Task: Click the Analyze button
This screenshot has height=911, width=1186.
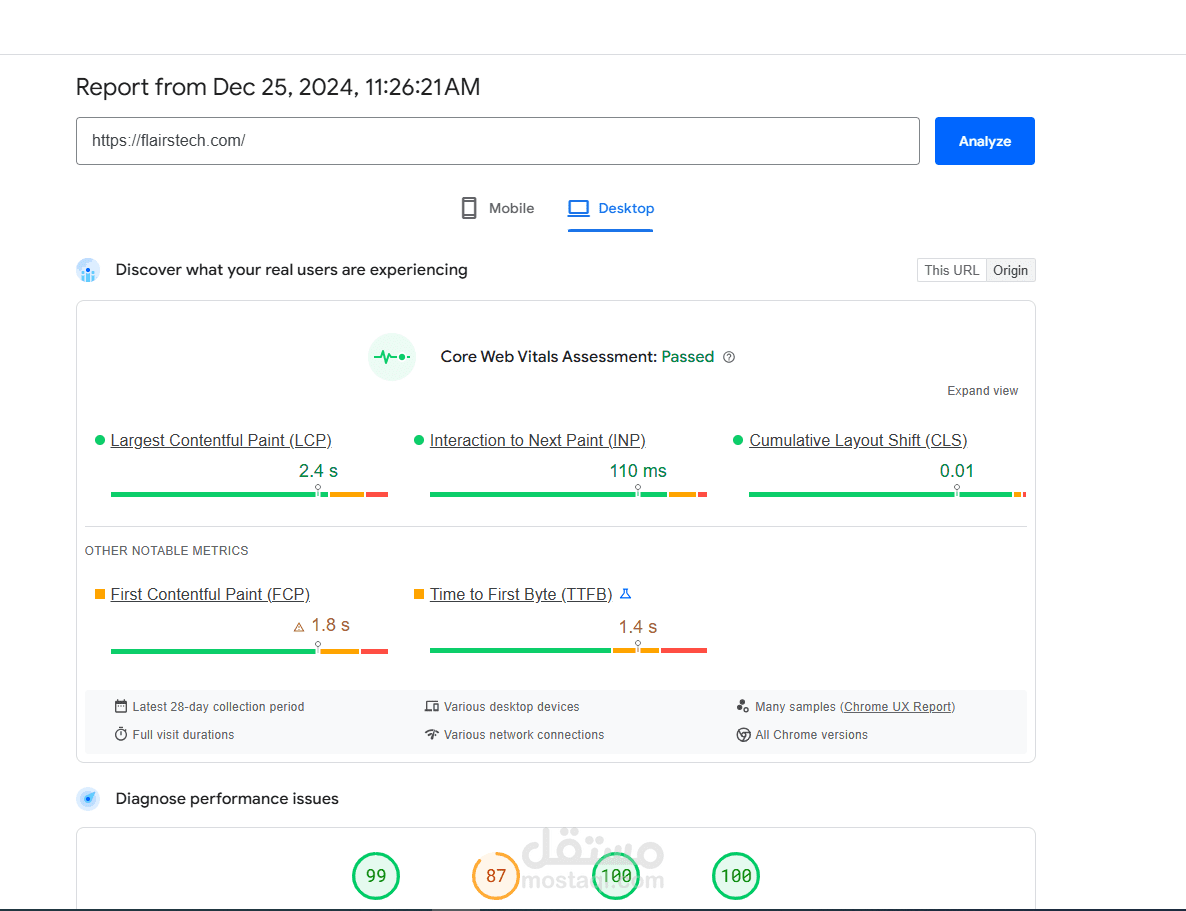Action: [x=984, y=141]
